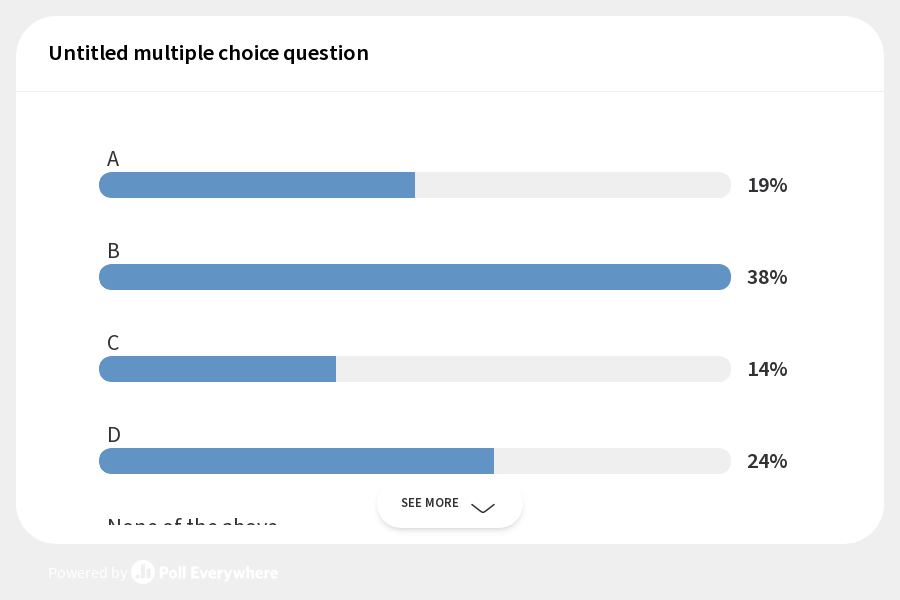Select answer option D

[113, 434]
